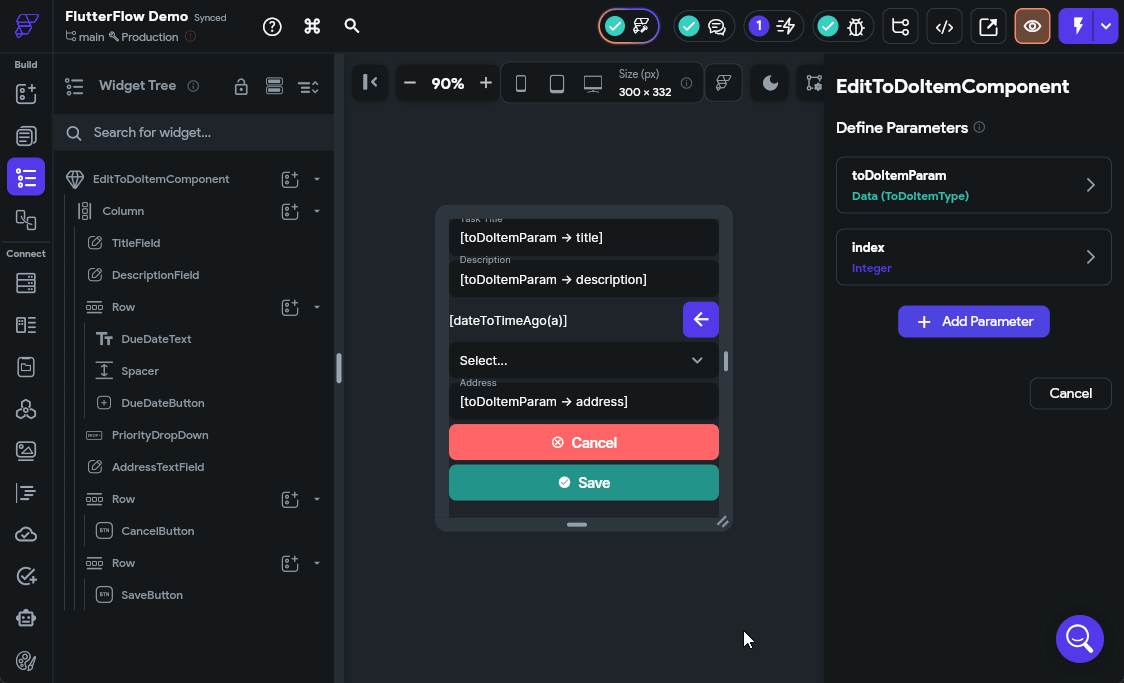The height and width of the screenshot is (683, 1124).
Task: Toggle dark mode moon icon
Action: [770, 83]
